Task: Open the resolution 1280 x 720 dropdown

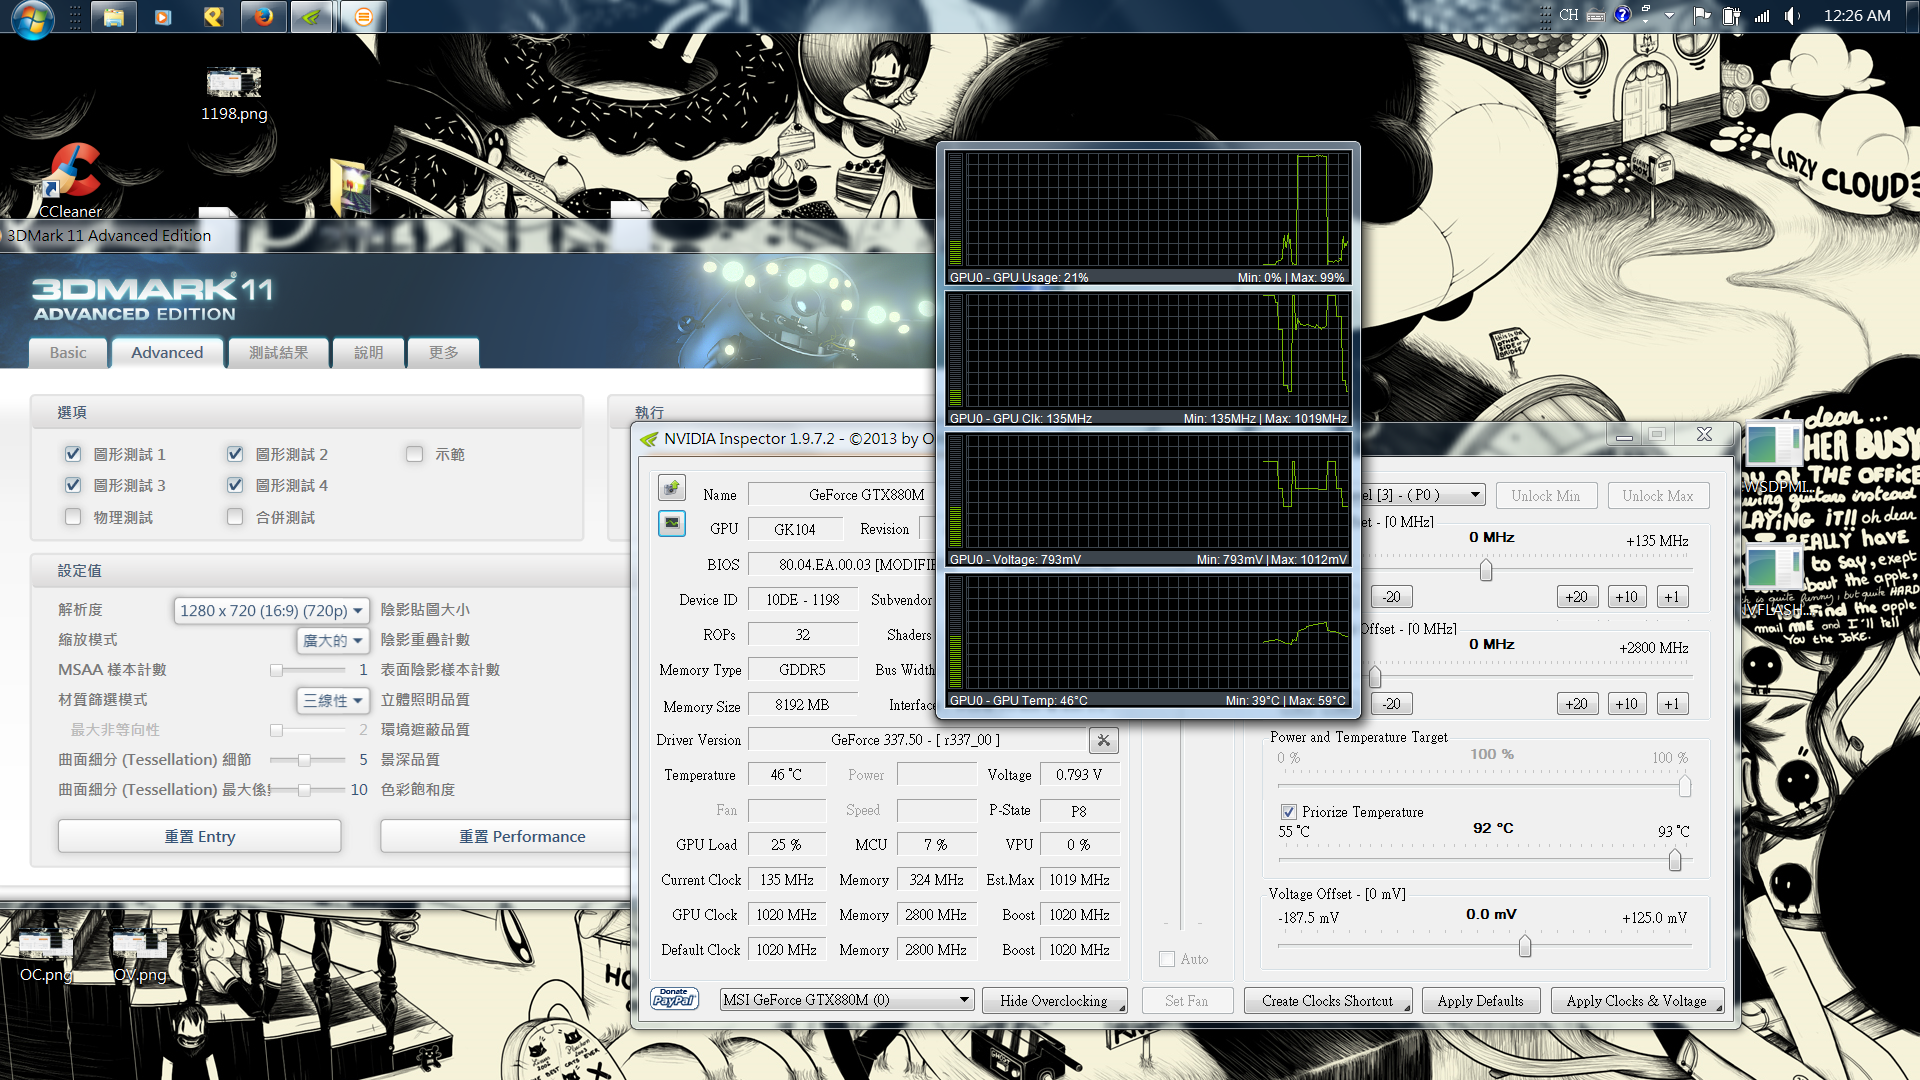Action: 272,610
